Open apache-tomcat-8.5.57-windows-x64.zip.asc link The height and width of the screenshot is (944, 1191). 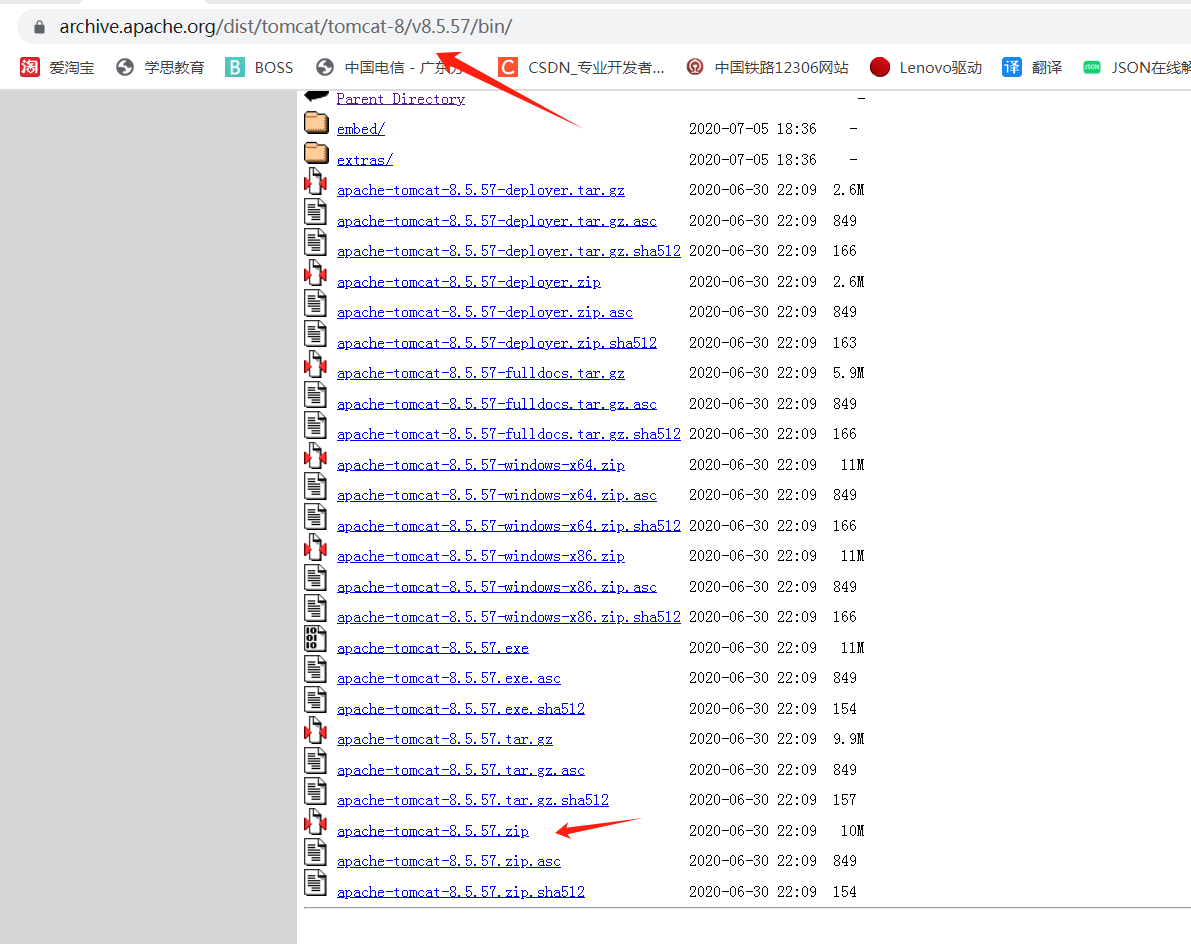click(497, 495)
